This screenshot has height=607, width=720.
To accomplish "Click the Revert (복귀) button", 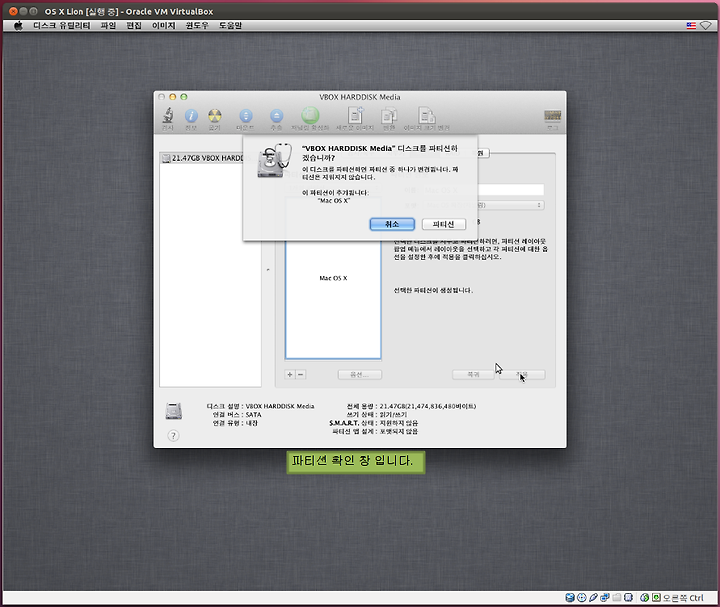I will click(x=473, y=375).
